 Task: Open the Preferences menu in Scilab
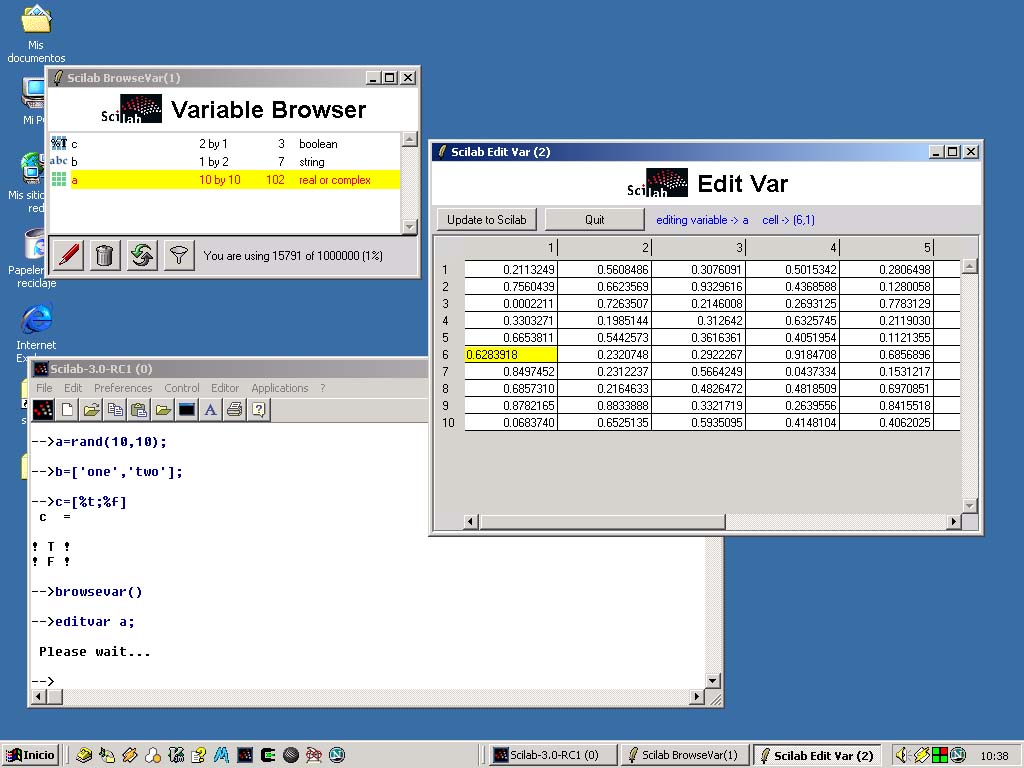click(x=123, y=388)
